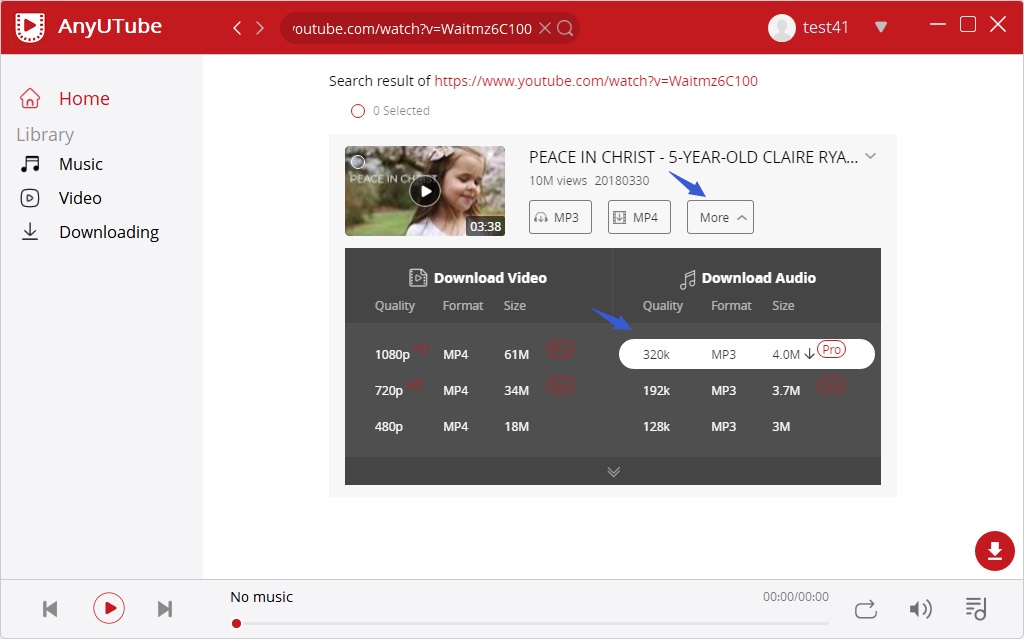The height and width of the screenshot is (639, 1024).
Task: Clear the search field with the X
Action: point(544,28)
